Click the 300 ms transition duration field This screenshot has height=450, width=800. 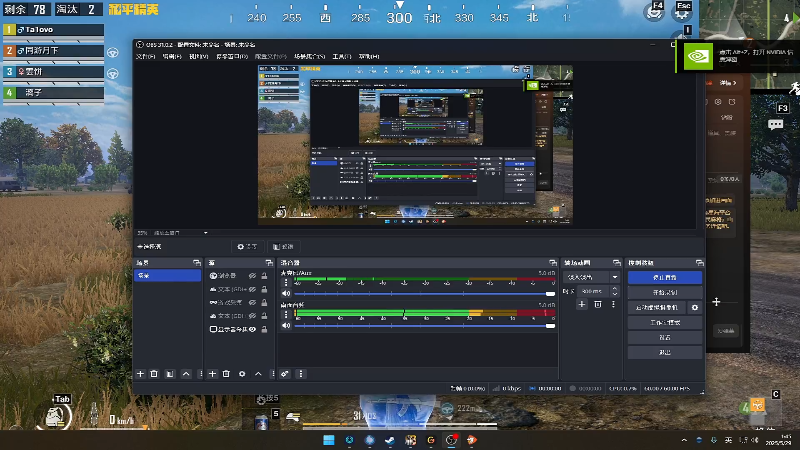[x=593, y=291]
